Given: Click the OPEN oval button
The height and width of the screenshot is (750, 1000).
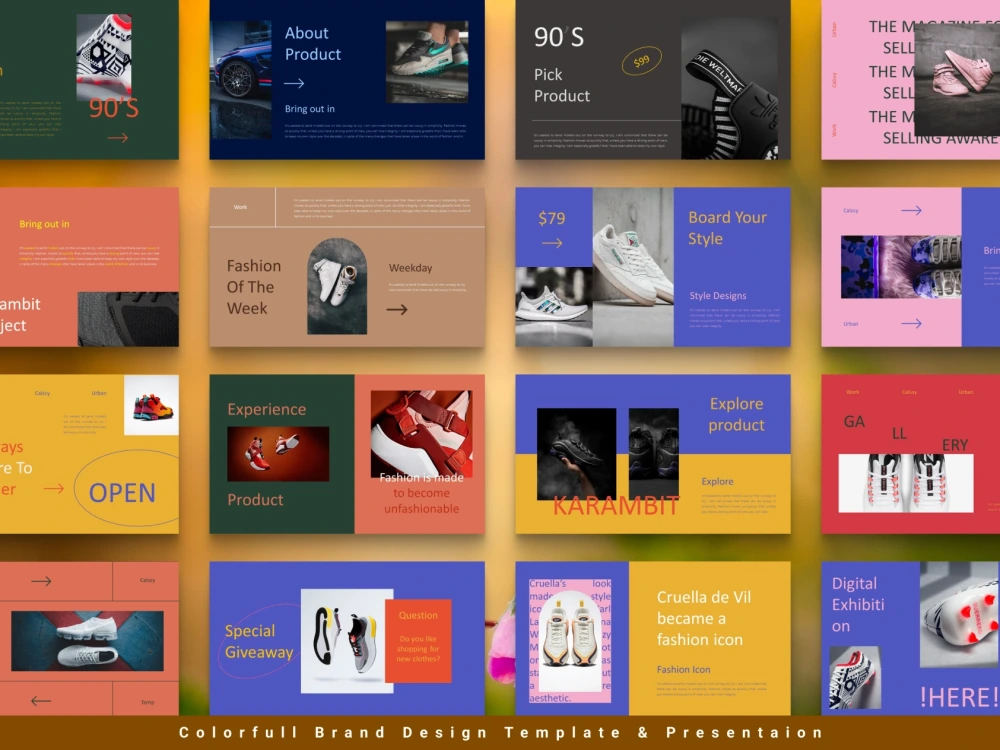Looking at the screenshot, I should (126, 490).
